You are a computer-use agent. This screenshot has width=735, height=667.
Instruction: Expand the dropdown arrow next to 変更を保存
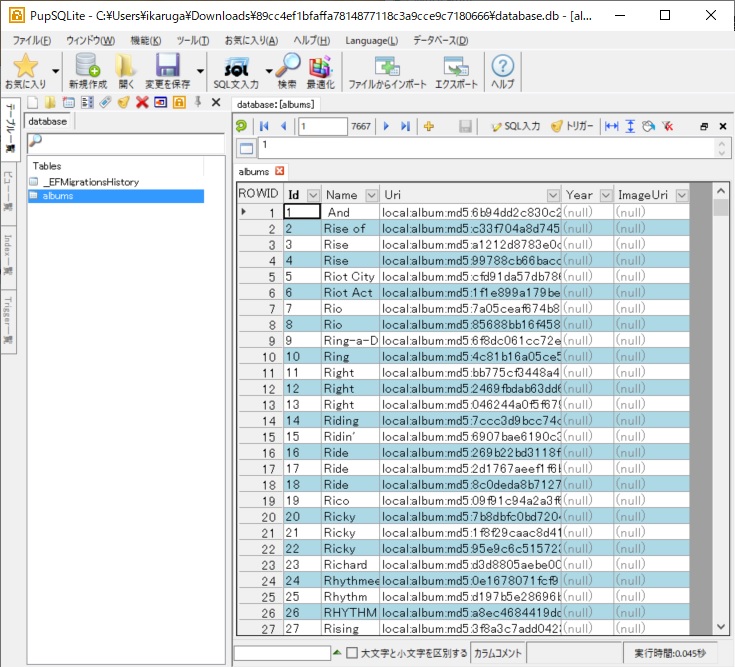pos(200,71)
